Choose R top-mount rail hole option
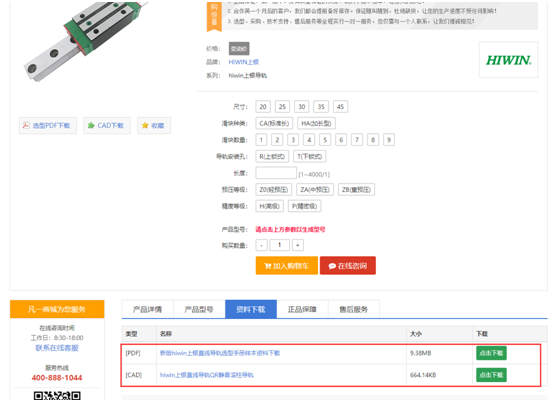The width and height of the screenshot is (558, 402). pyautogui.click(x=272, y=157)
